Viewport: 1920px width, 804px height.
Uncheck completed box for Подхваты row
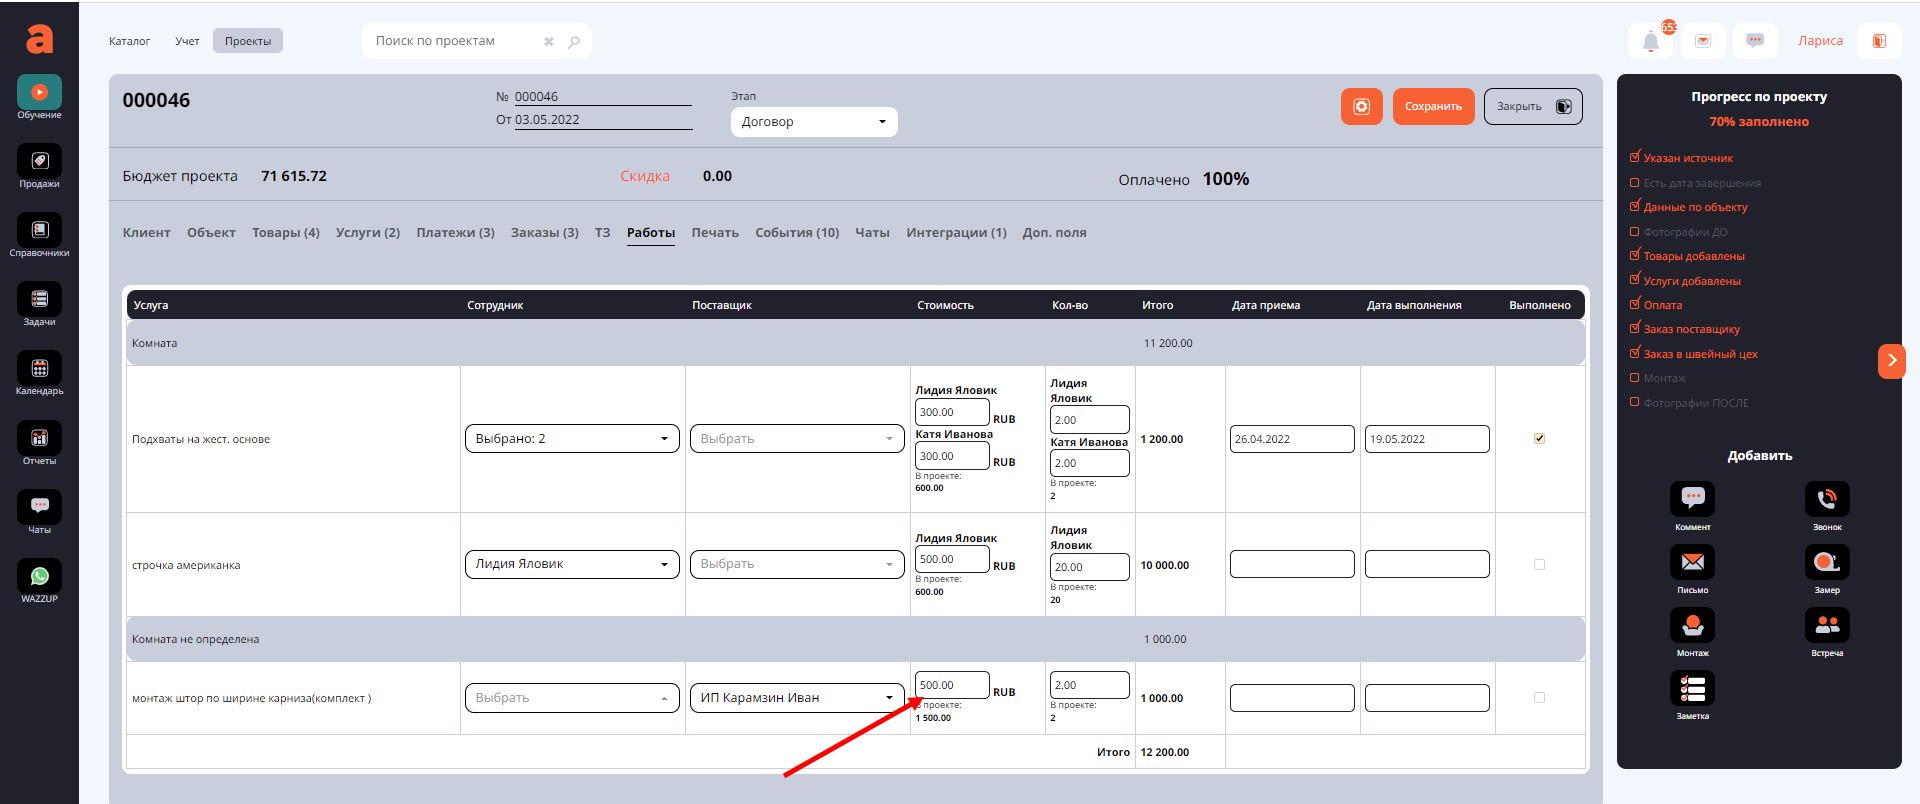tap(1539, 439)
